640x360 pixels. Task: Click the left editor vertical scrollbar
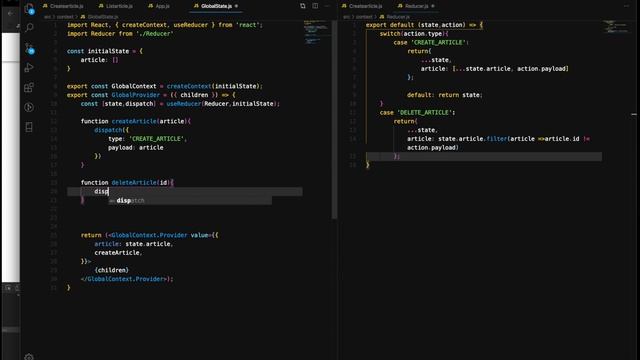pos(335,119)
